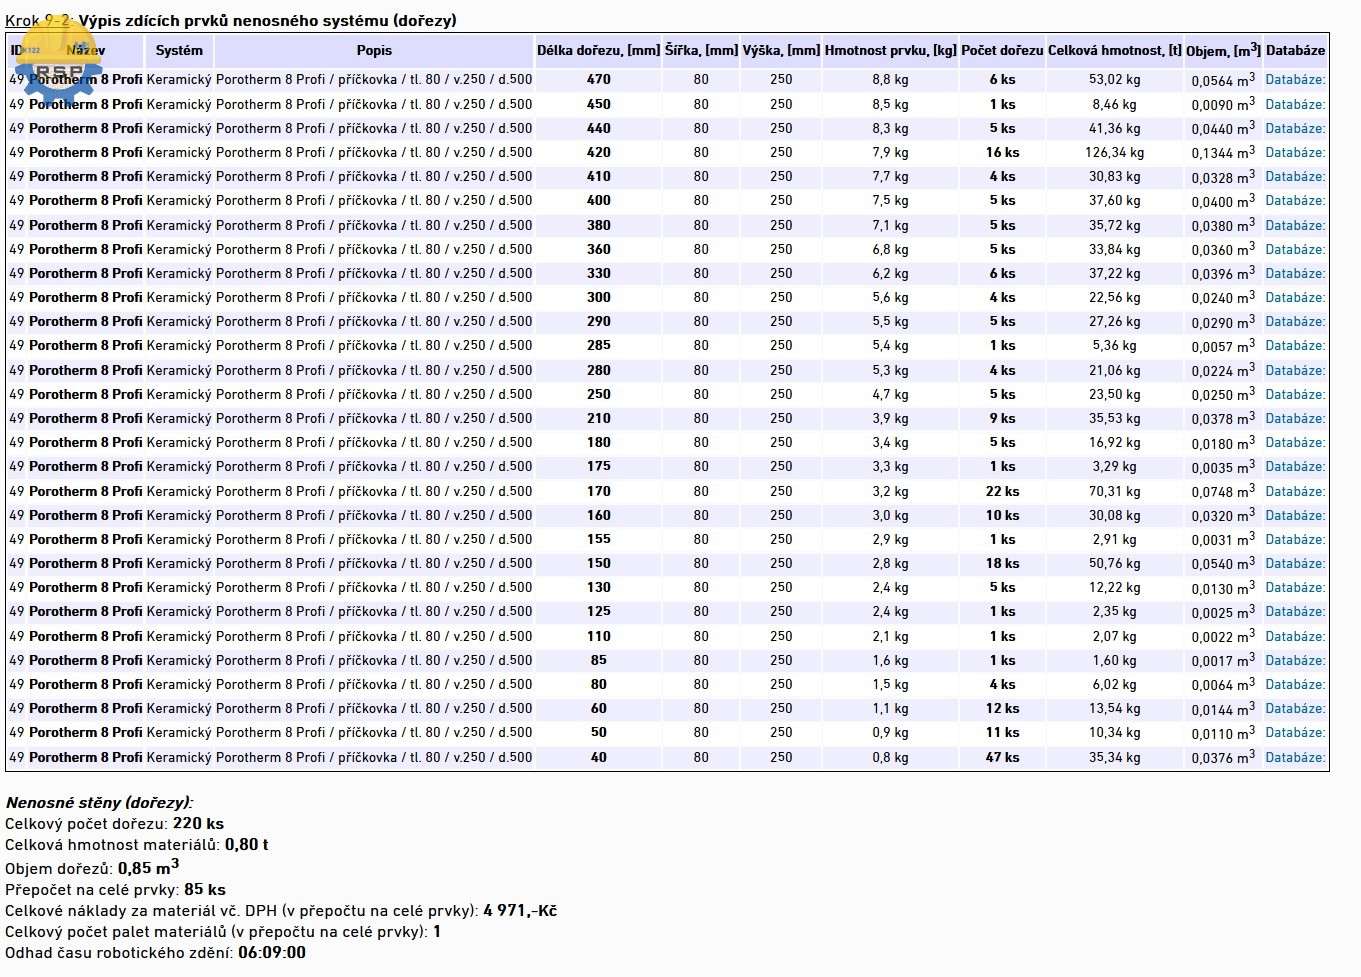Click the Šířka, [mm] column header
The image size is (1361, 977).
click(x=701, y=50)
